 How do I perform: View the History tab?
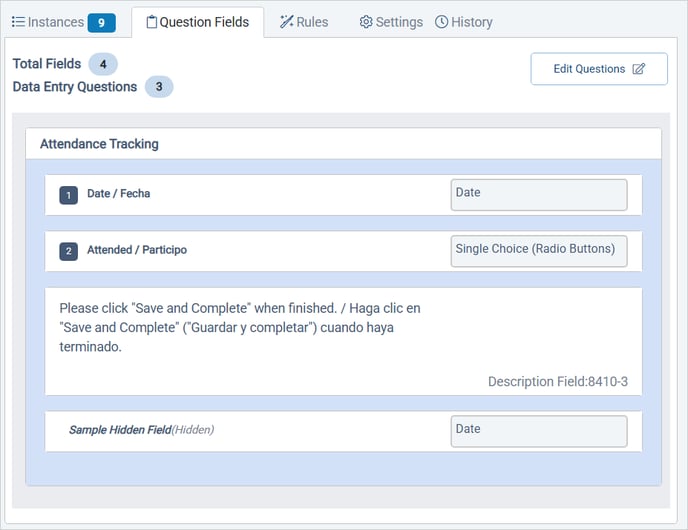tap(471, 22)
